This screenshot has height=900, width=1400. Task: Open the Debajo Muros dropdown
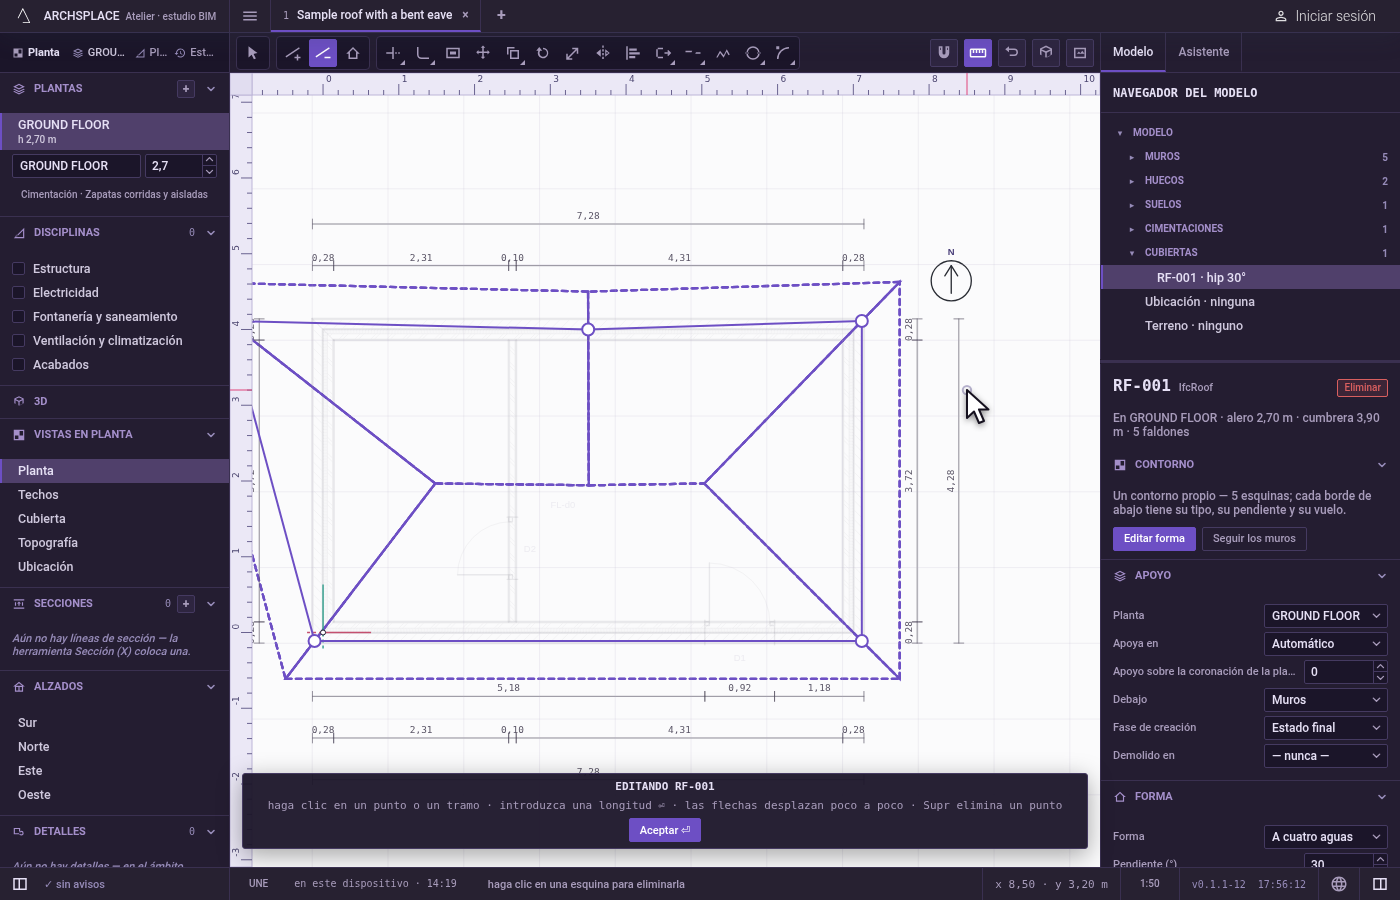click(x=1325, y=700)
